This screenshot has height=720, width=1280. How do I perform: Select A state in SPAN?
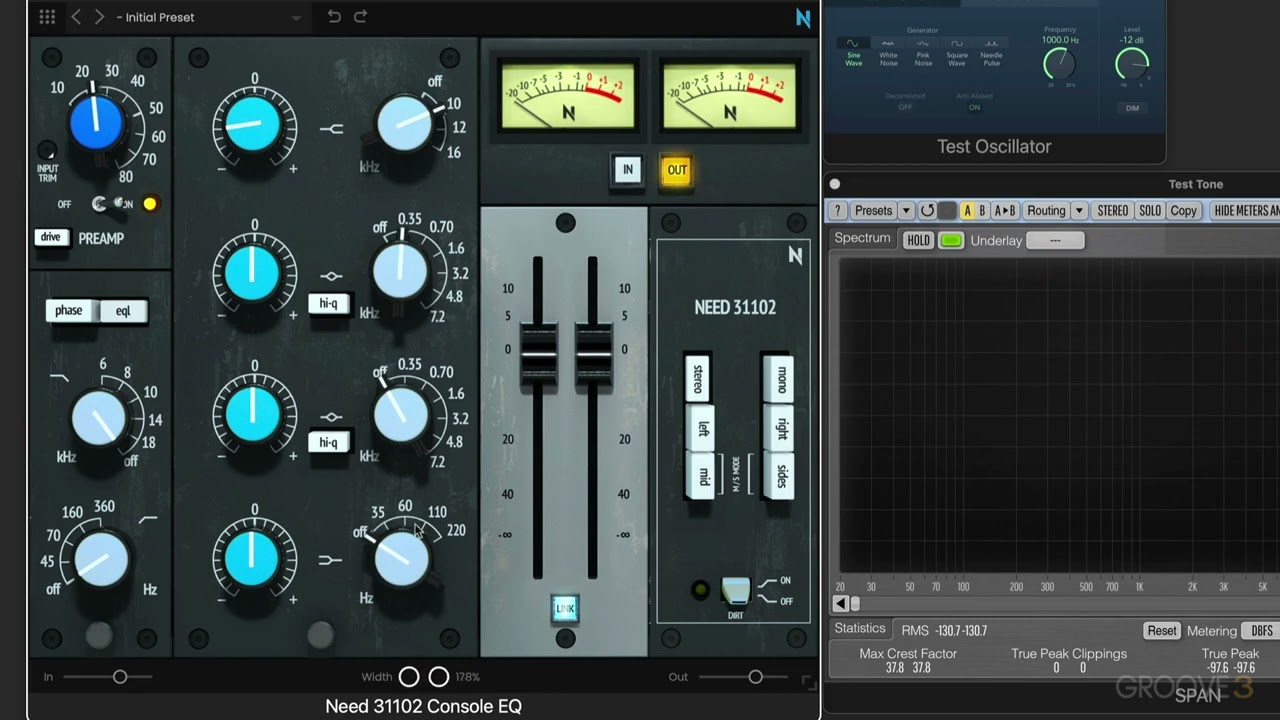967,211
